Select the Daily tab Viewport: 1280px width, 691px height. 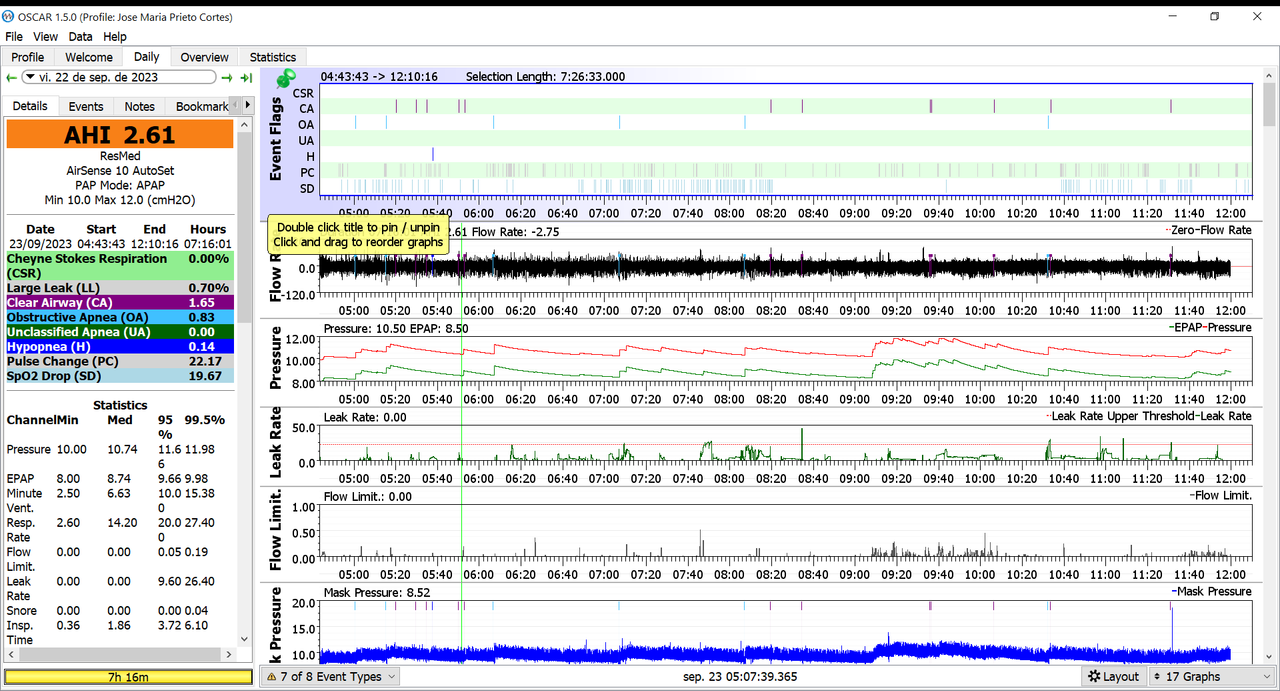(x=146, y=57)
